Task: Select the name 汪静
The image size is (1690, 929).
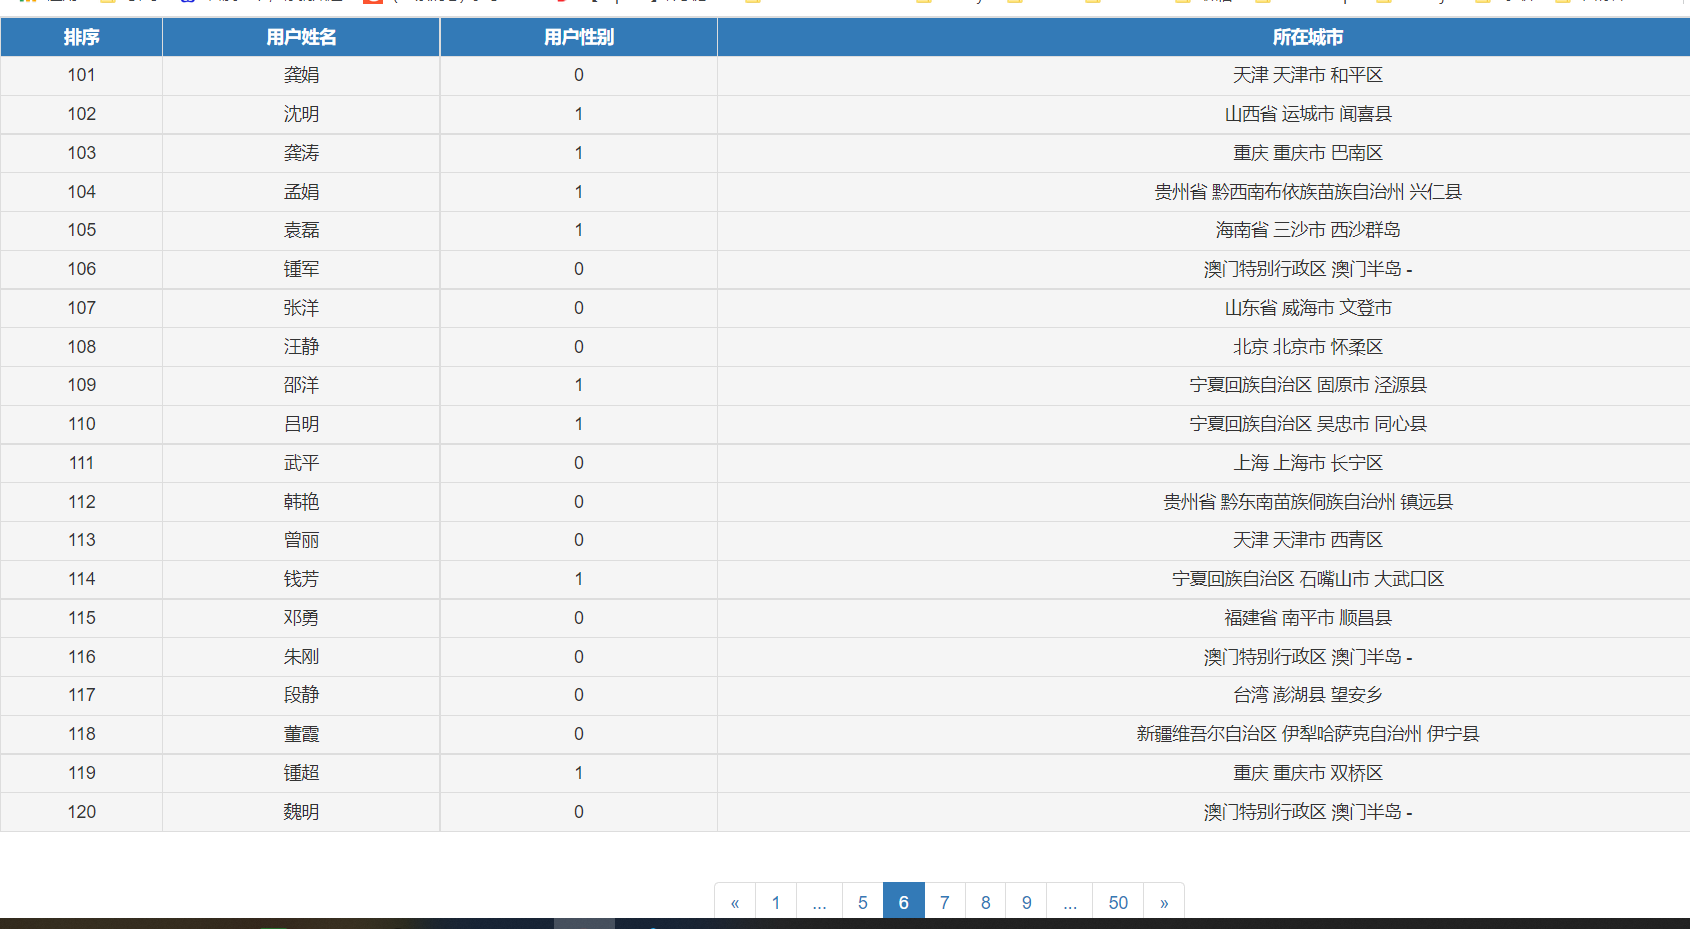Action: (301, 347)
